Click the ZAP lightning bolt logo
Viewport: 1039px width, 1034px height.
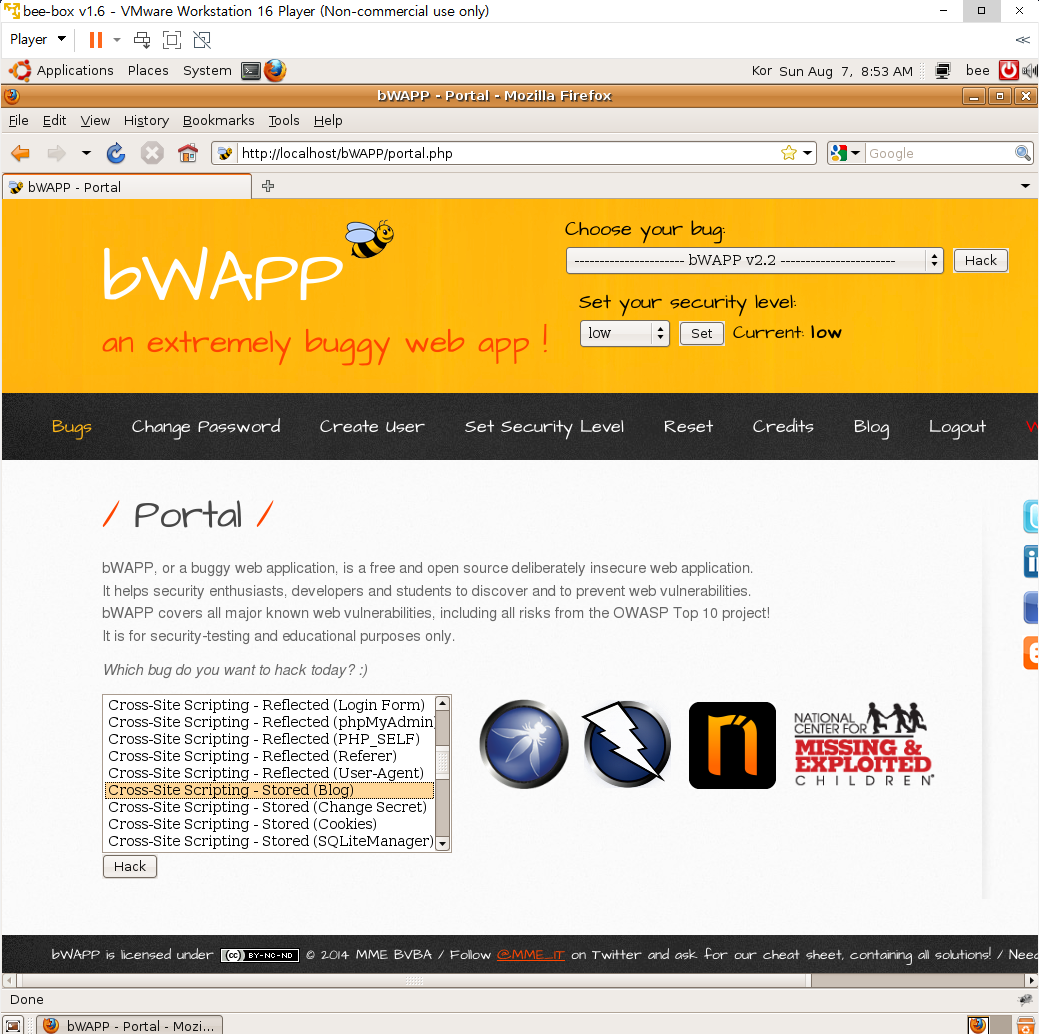[x=627, y=744]
